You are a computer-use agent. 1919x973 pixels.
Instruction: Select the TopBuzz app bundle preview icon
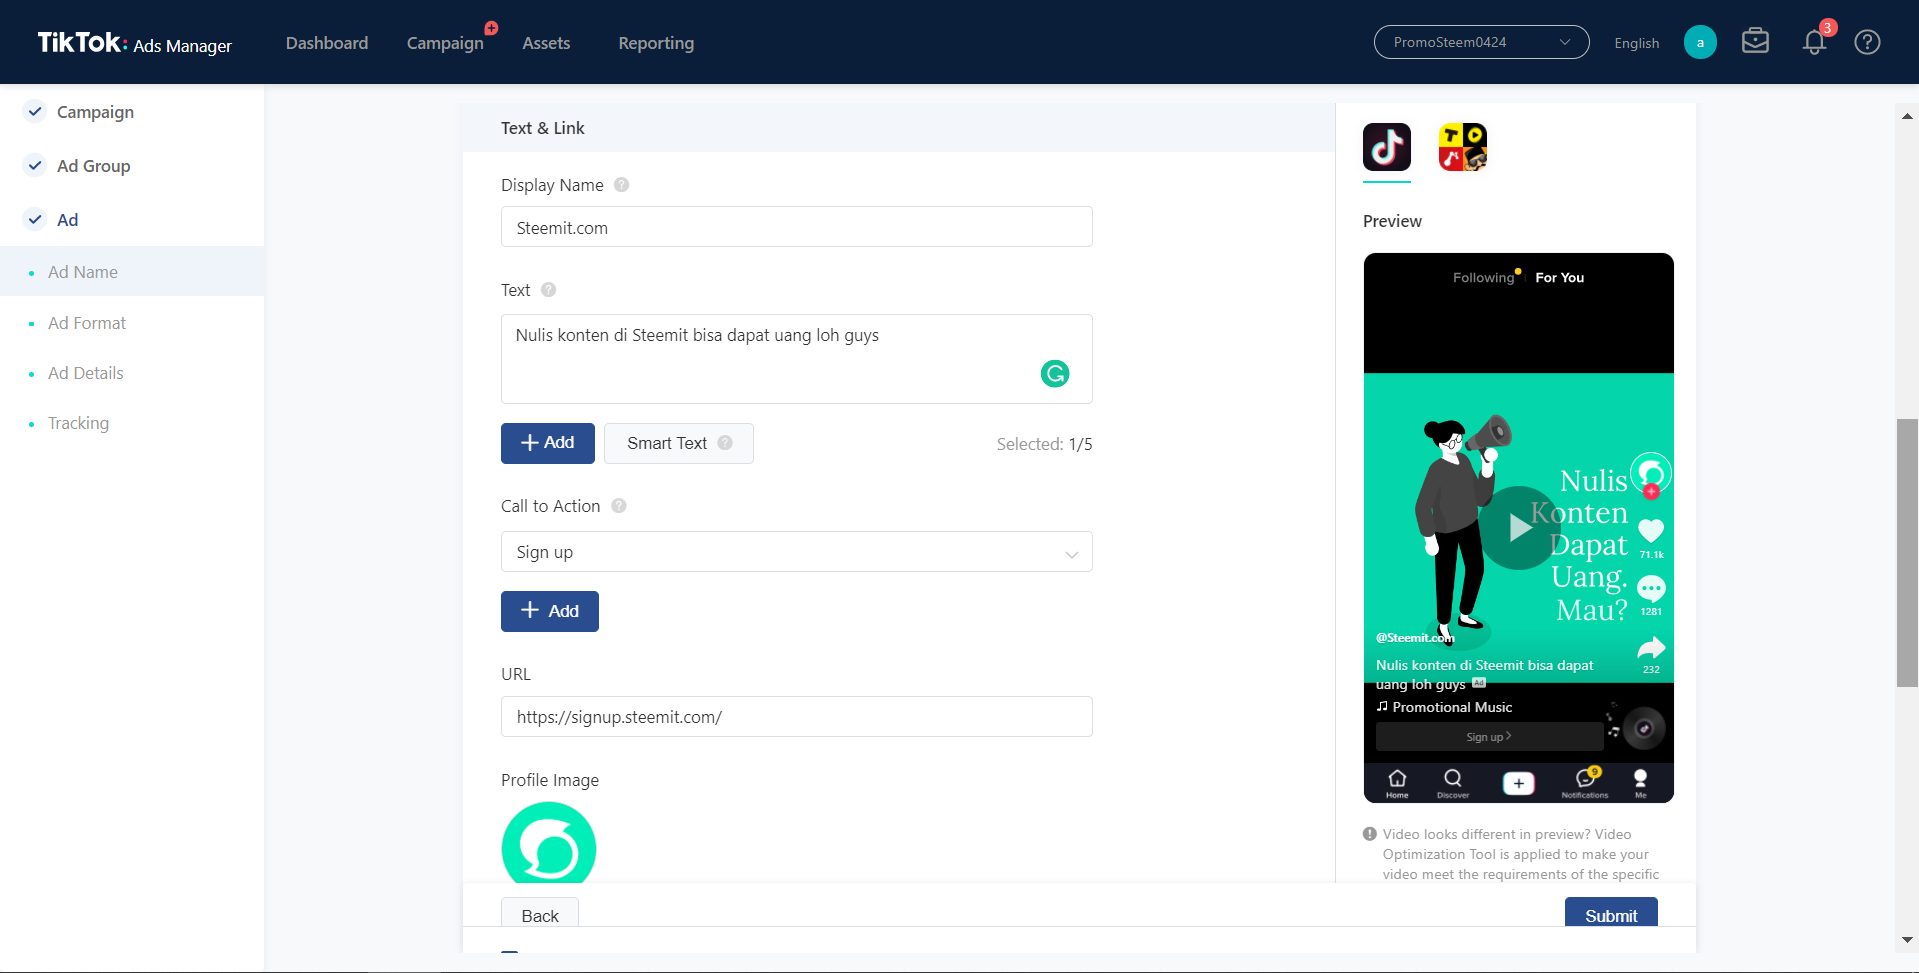click(x=1463, y=147)
